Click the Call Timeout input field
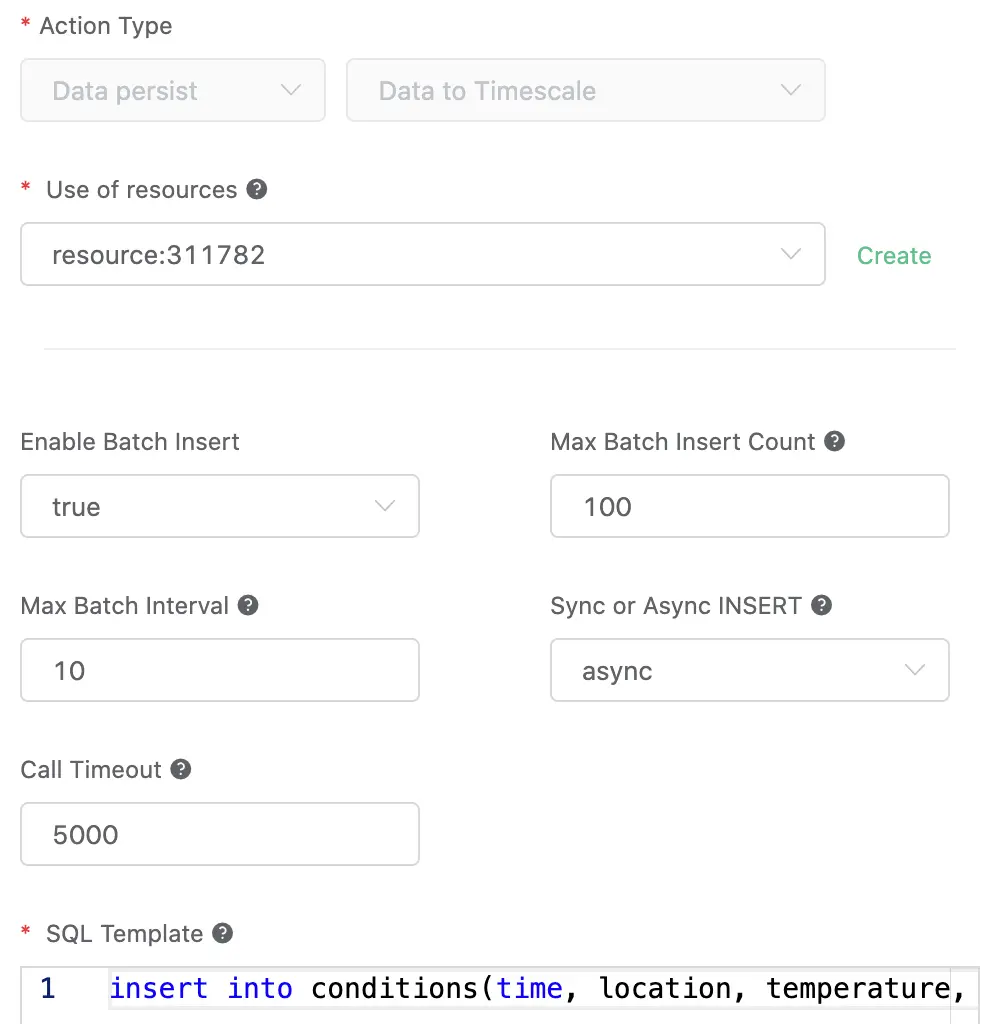990x1024 pixels. tap(219, 835)
